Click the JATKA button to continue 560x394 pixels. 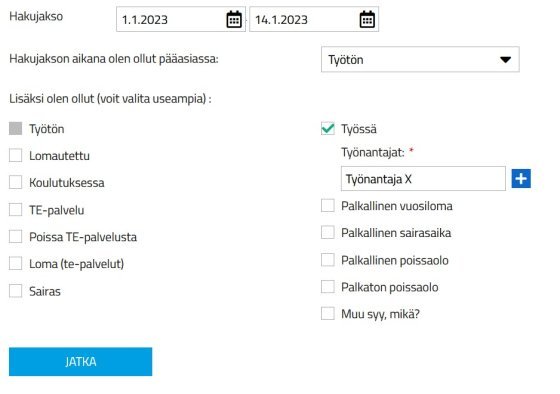pyautogui.click(x=80, y=361)
